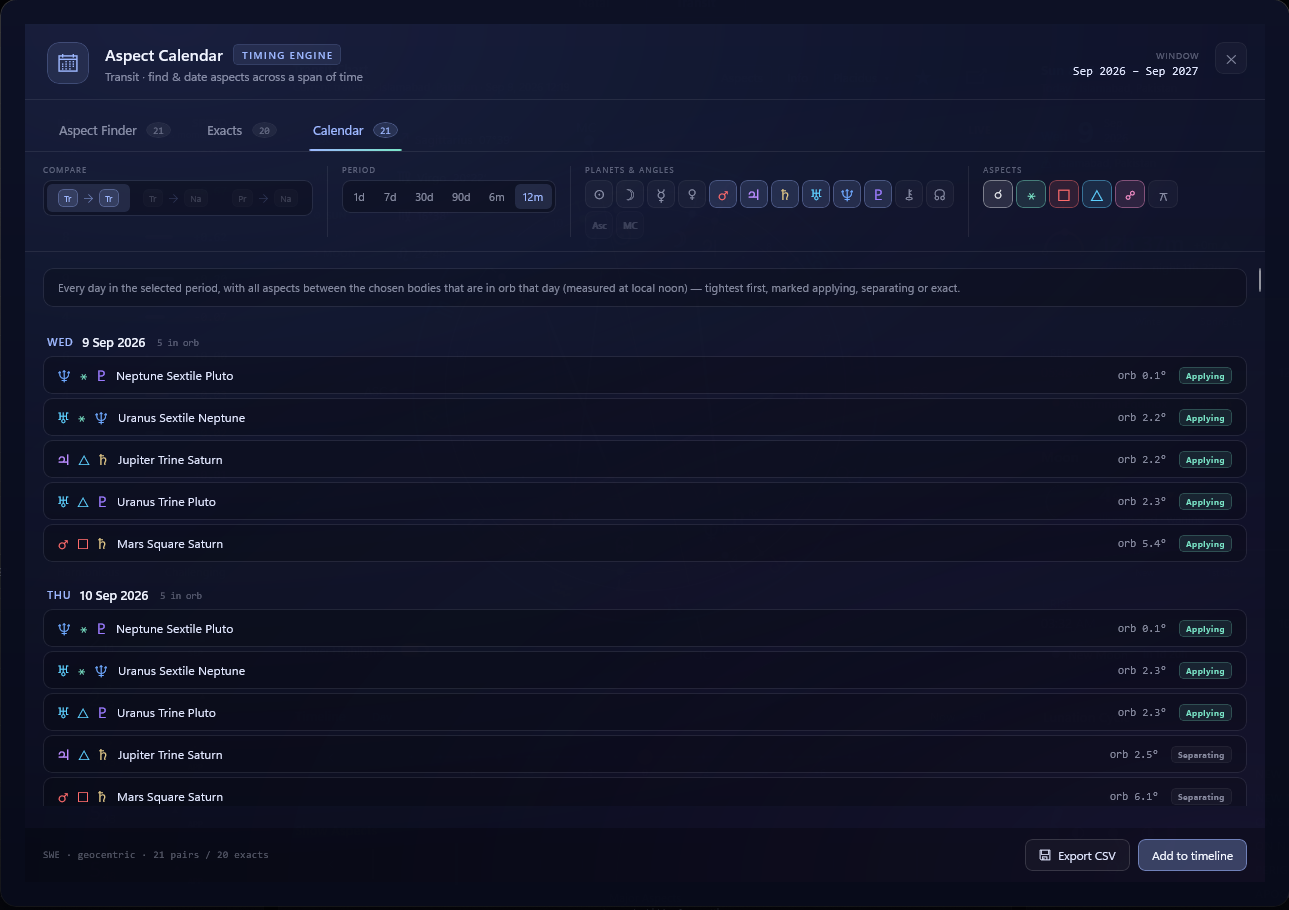Enable the North Node filter icon
Viewport: 1289px width, 910px height.
tap(940, 196)
